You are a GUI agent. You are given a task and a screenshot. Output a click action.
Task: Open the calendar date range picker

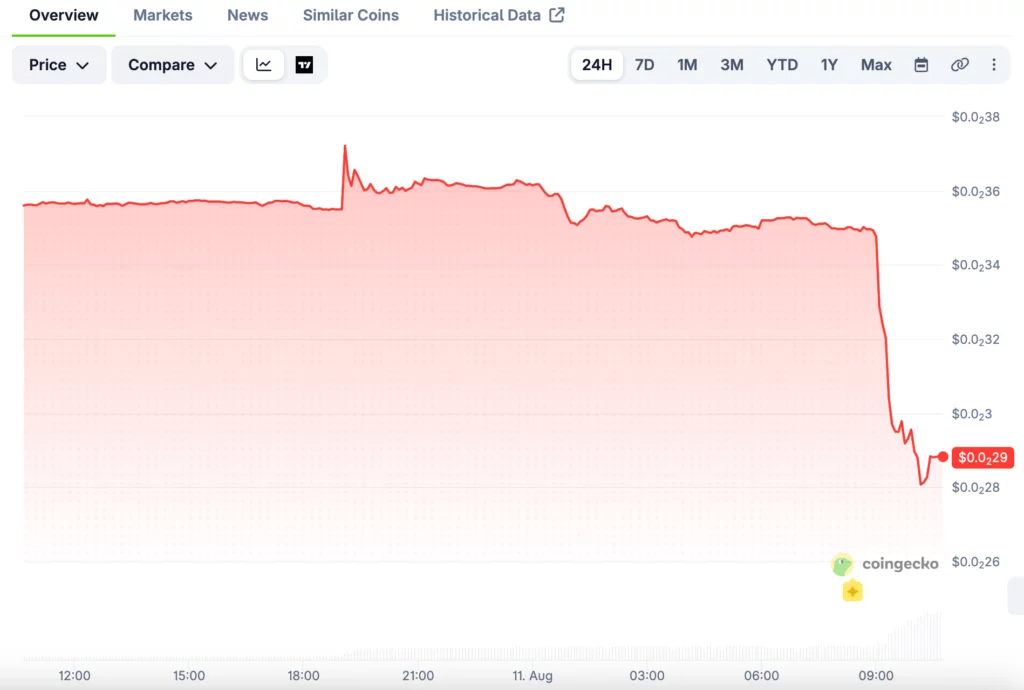point(921,65)
